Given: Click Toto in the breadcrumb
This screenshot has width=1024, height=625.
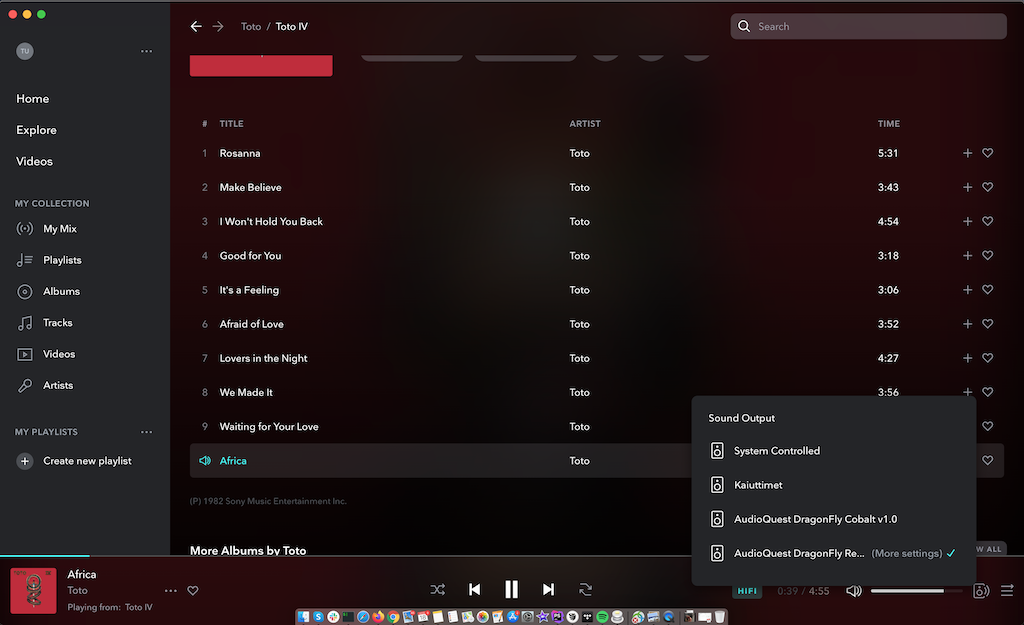Looking at the screenshot, I should pos(251,26).
